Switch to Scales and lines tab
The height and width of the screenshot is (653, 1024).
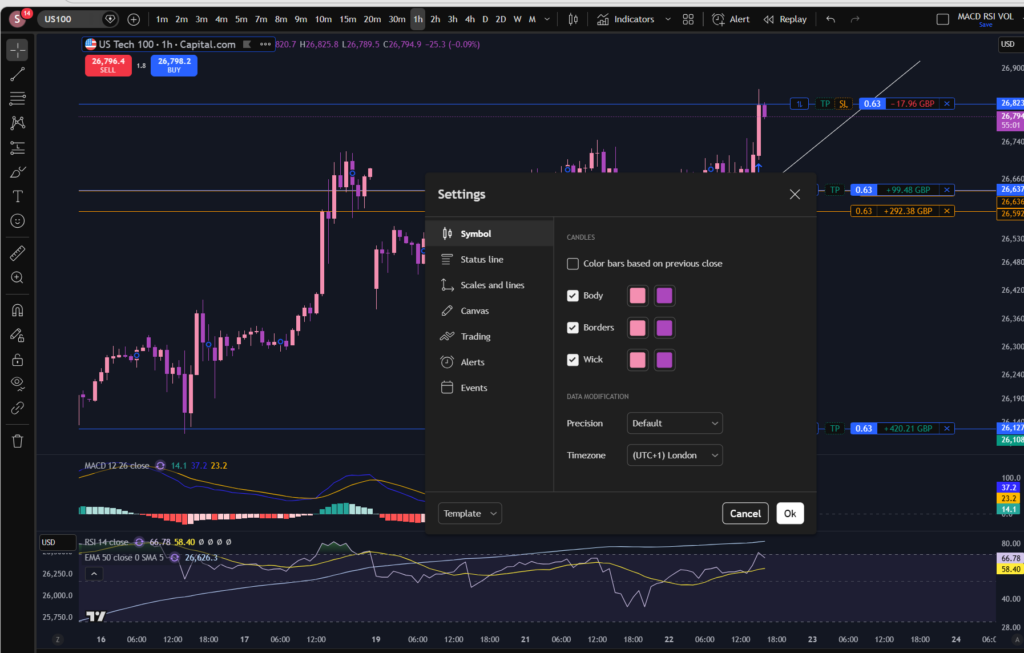click(x=489, y=285)
